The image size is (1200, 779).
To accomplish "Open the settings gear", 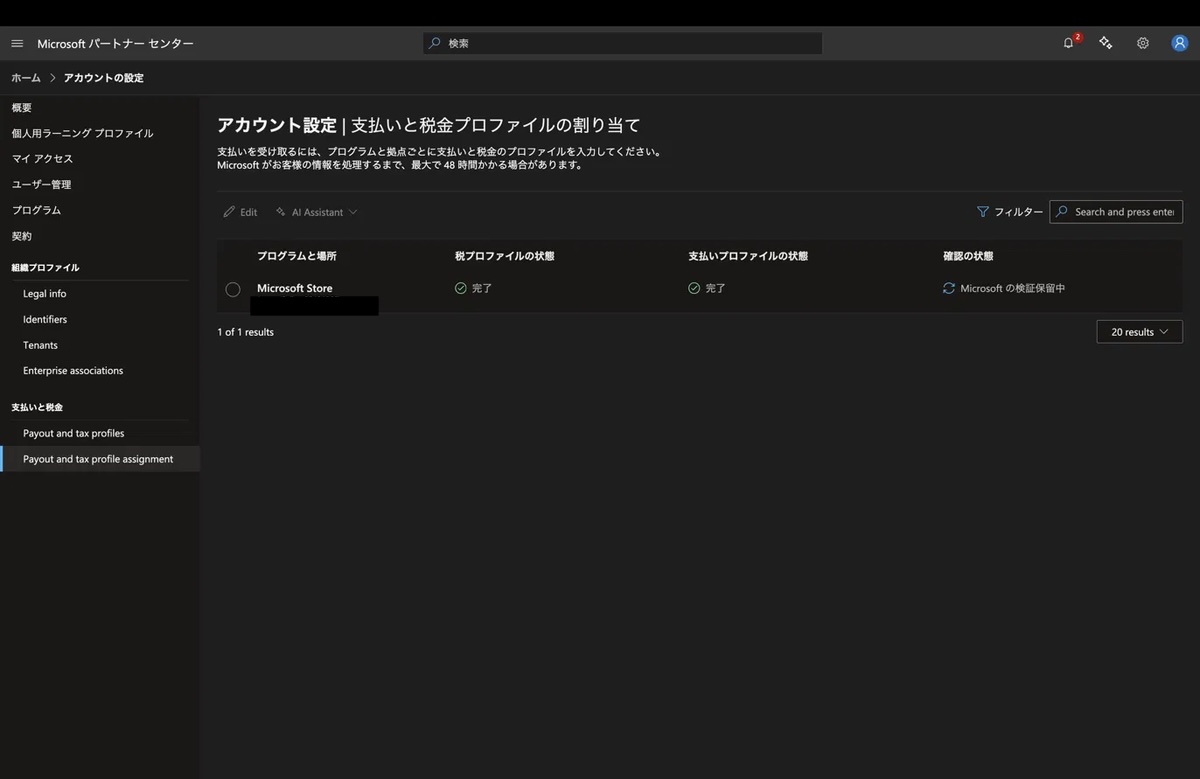I will click(x=1142, y=43).
